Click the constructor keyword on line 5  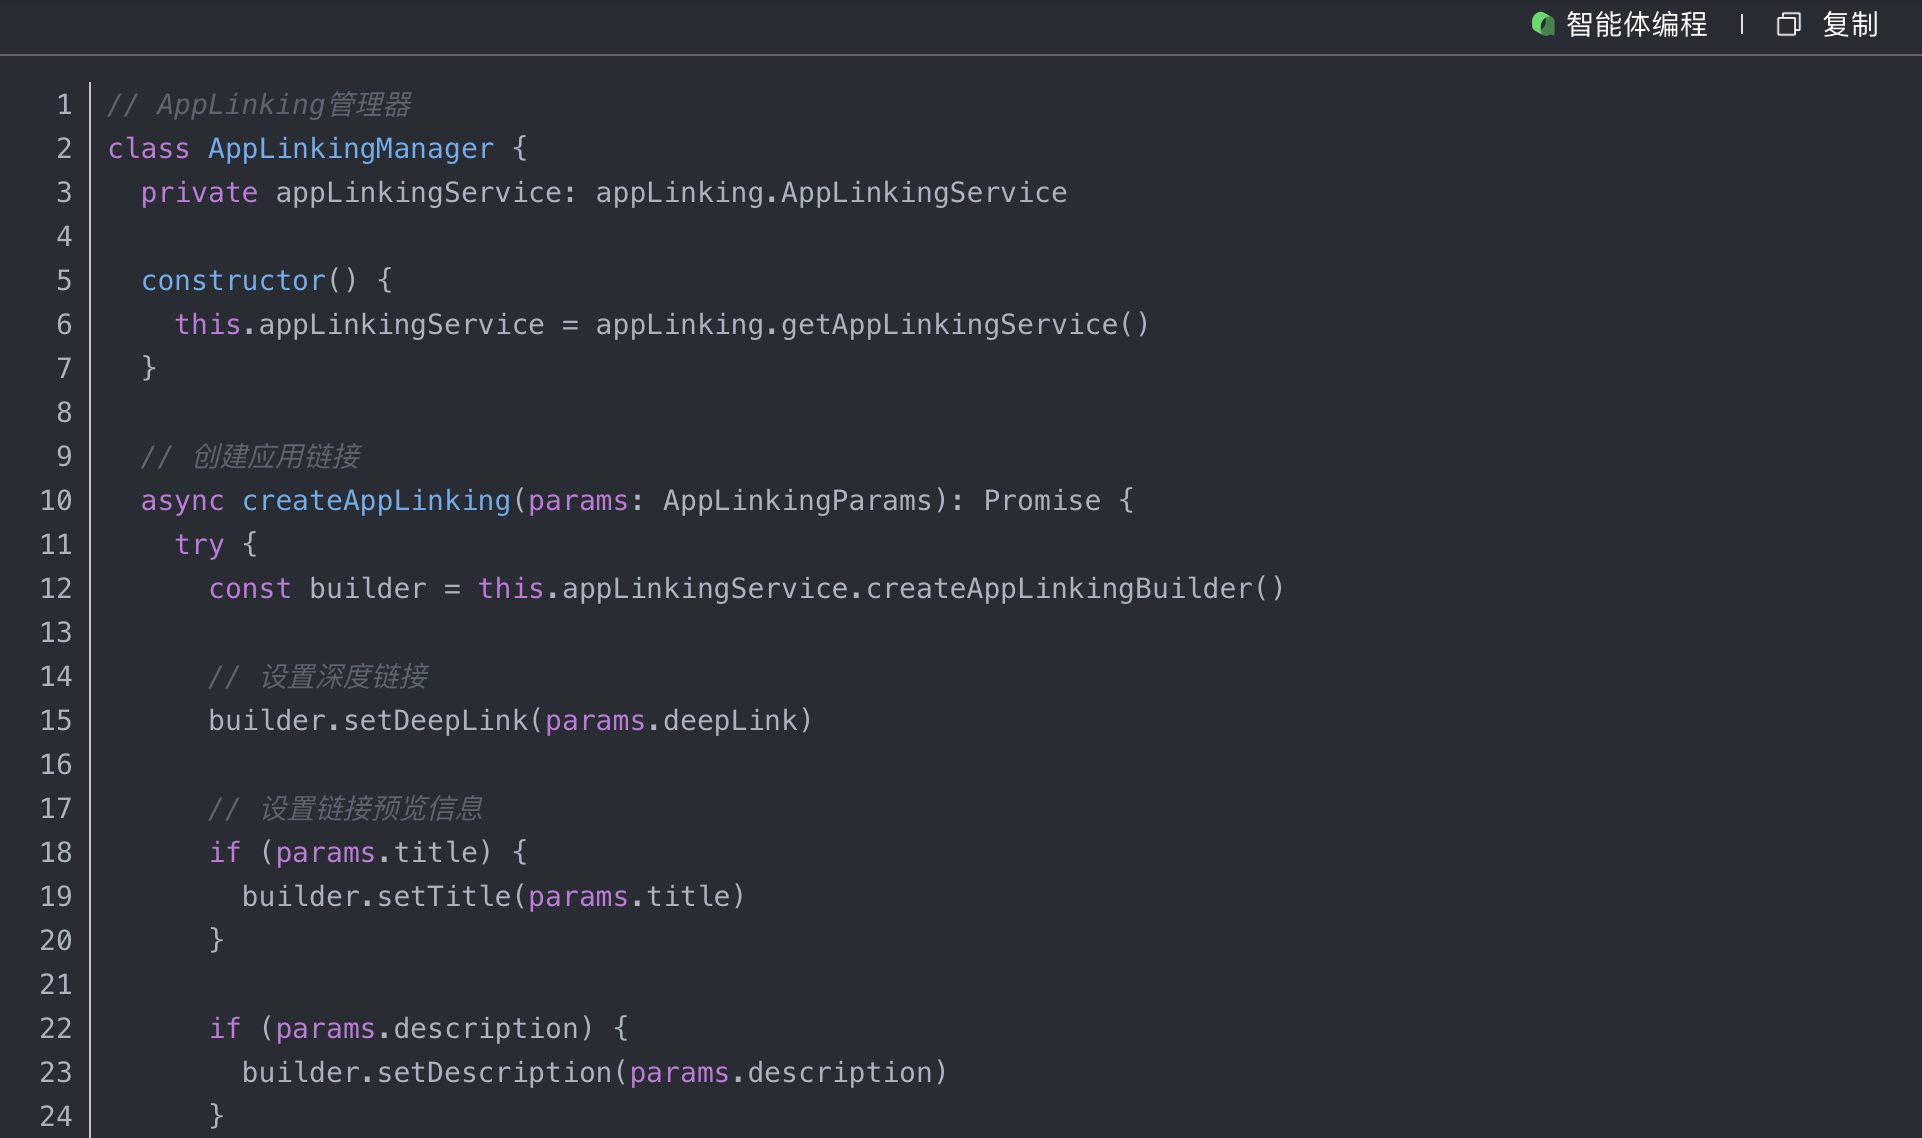coord(233,281)
